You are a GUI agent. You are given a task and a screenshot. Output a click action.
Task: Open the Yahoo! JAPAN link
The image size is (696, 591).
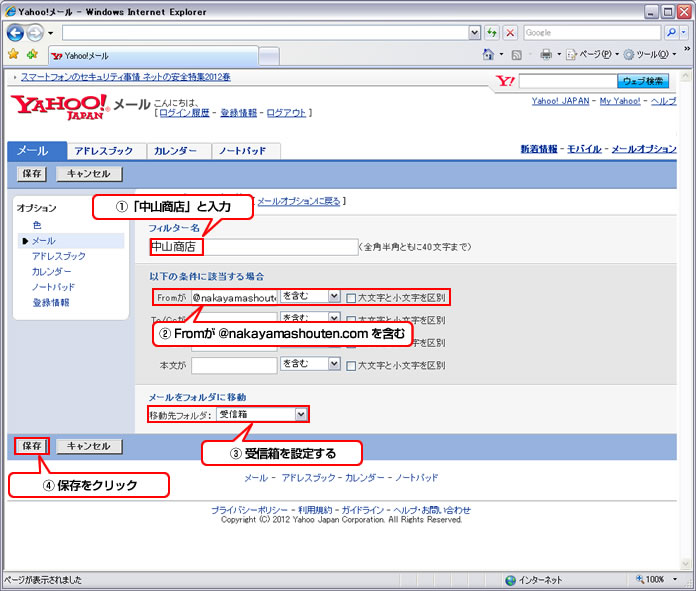tap(560, 101)
